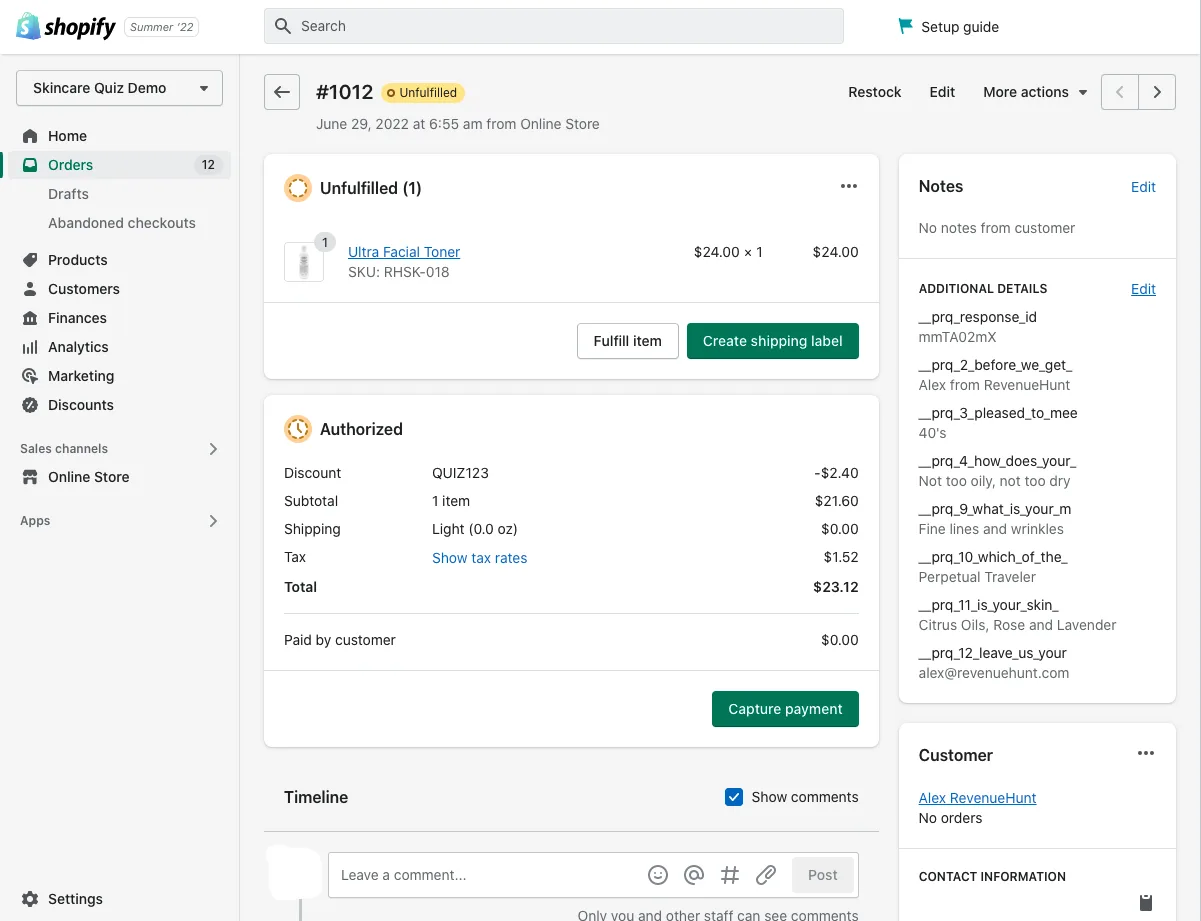Click the contact information clipboard icon

pos(1146,902)
